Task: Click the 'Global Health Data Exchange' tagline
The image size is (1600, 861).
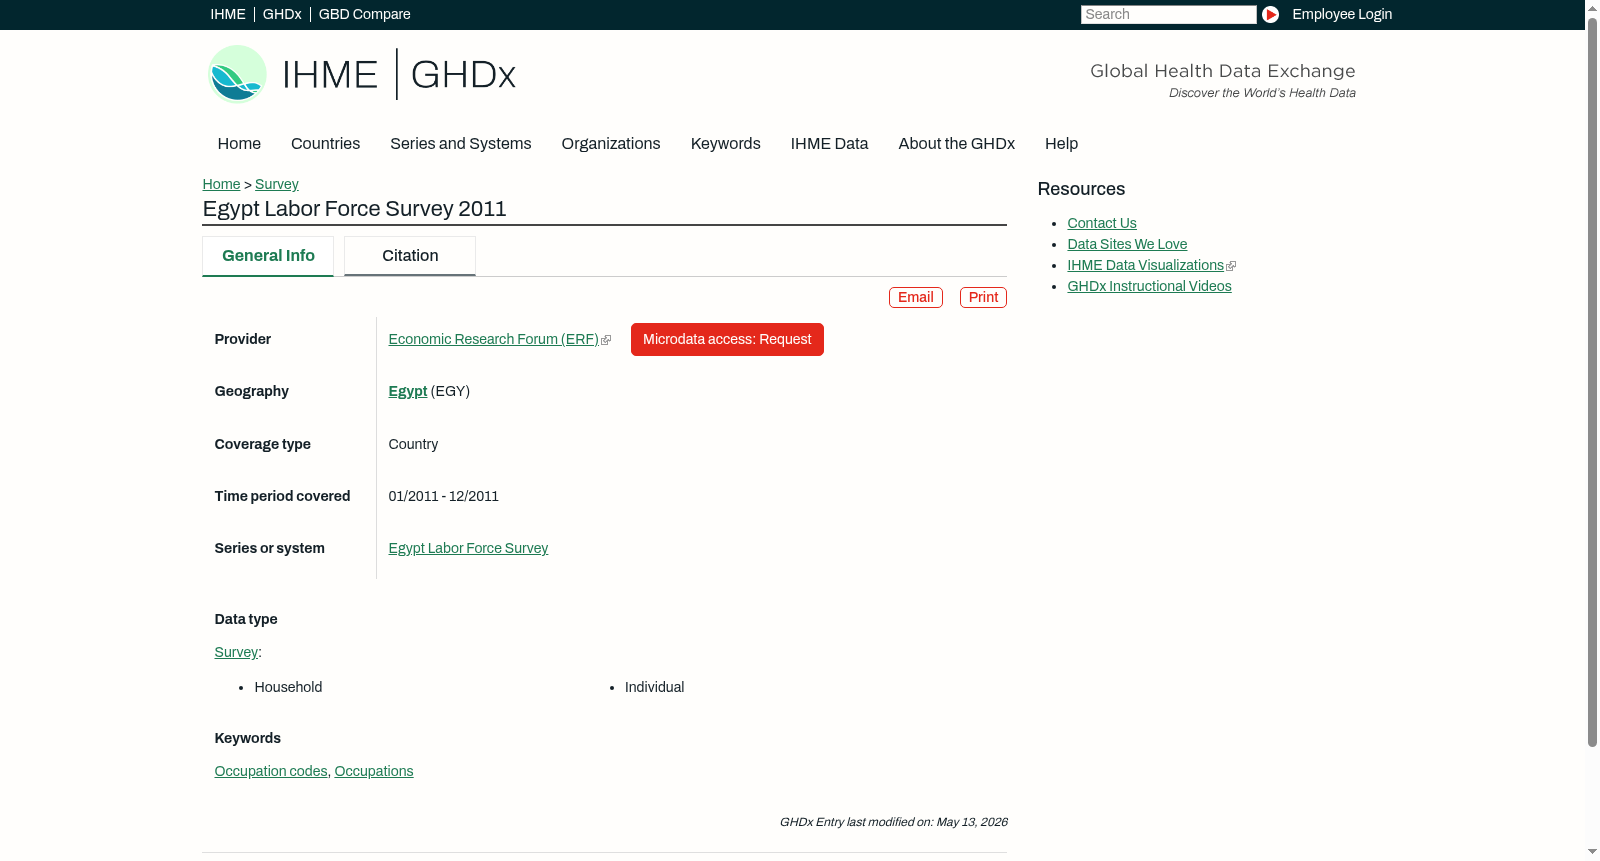Action: [x=1222, y=71]
